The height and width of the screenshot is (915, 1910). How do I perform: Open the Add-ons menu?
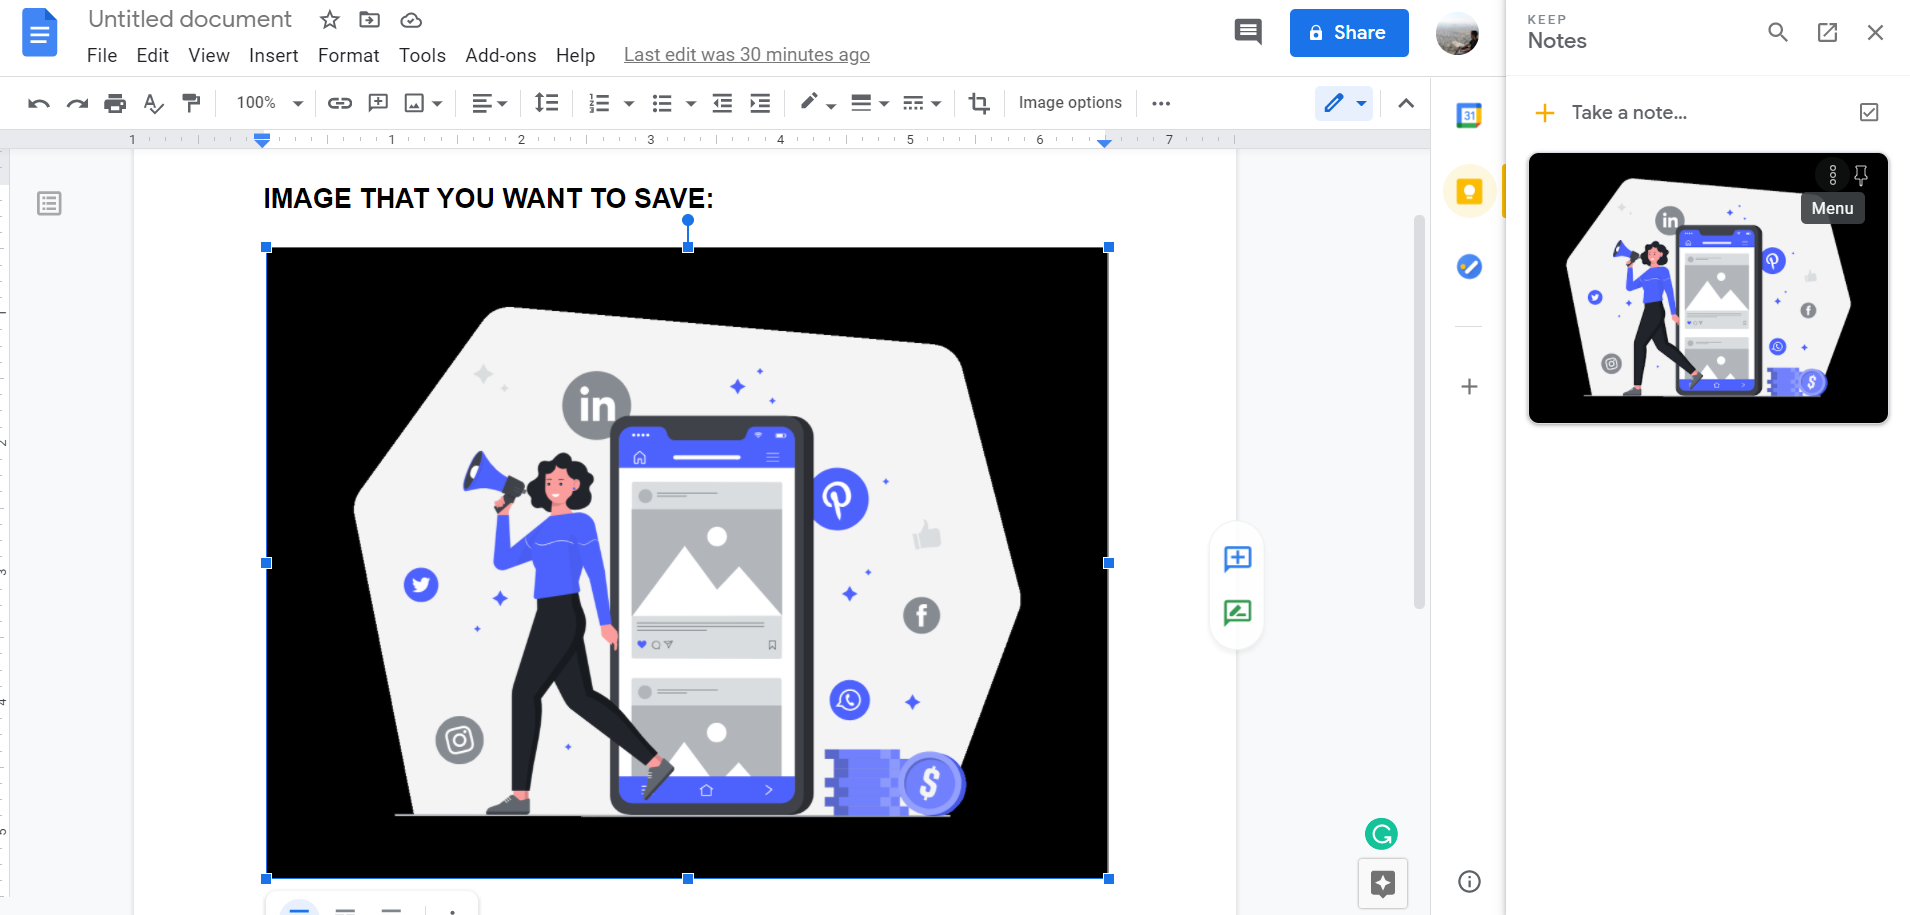click(501, 55)
